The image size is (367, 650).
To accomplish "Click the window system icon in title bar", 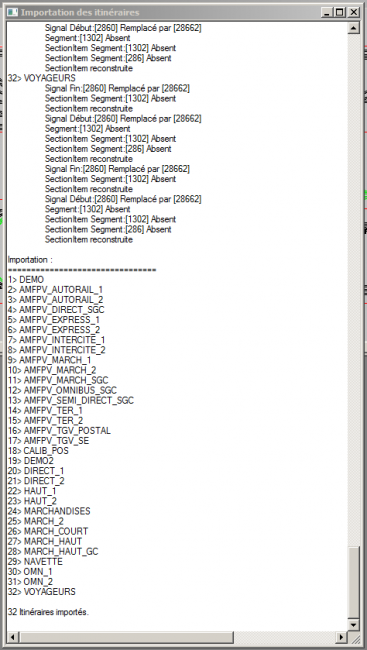I will [13, 12].
